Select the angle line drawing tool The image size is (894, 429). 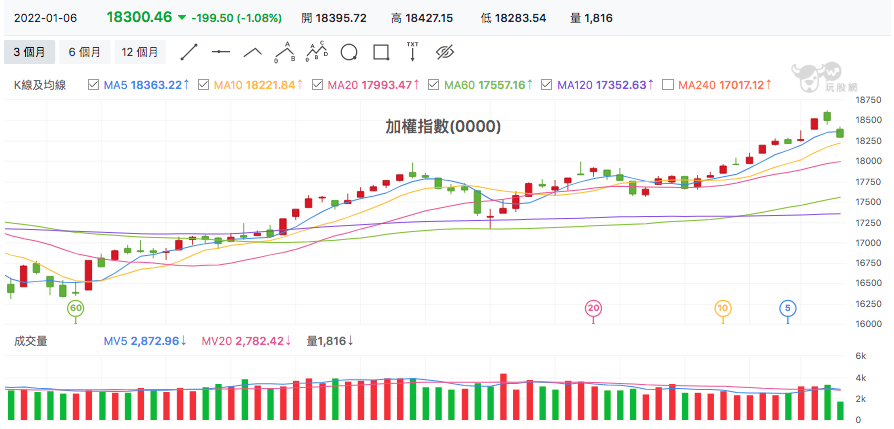(253, 52)
